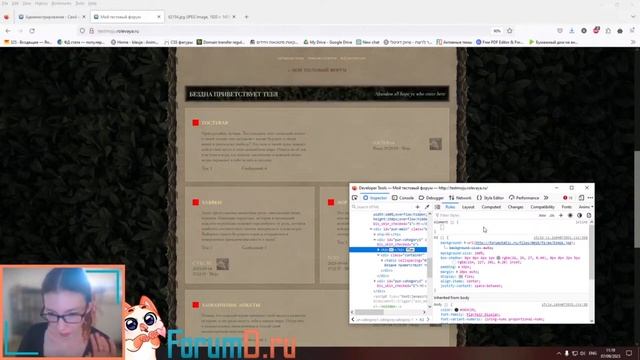Show more DevTools panels chevron
Image resolution: width=640 pixels, height=360 pixels.
point(546,198)
